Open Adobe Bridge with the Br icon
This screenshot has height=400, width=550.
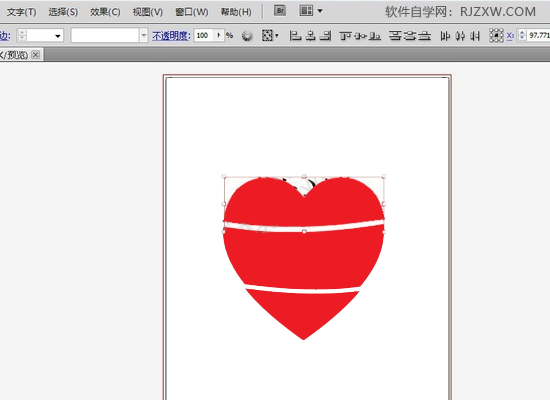[280, 11]
